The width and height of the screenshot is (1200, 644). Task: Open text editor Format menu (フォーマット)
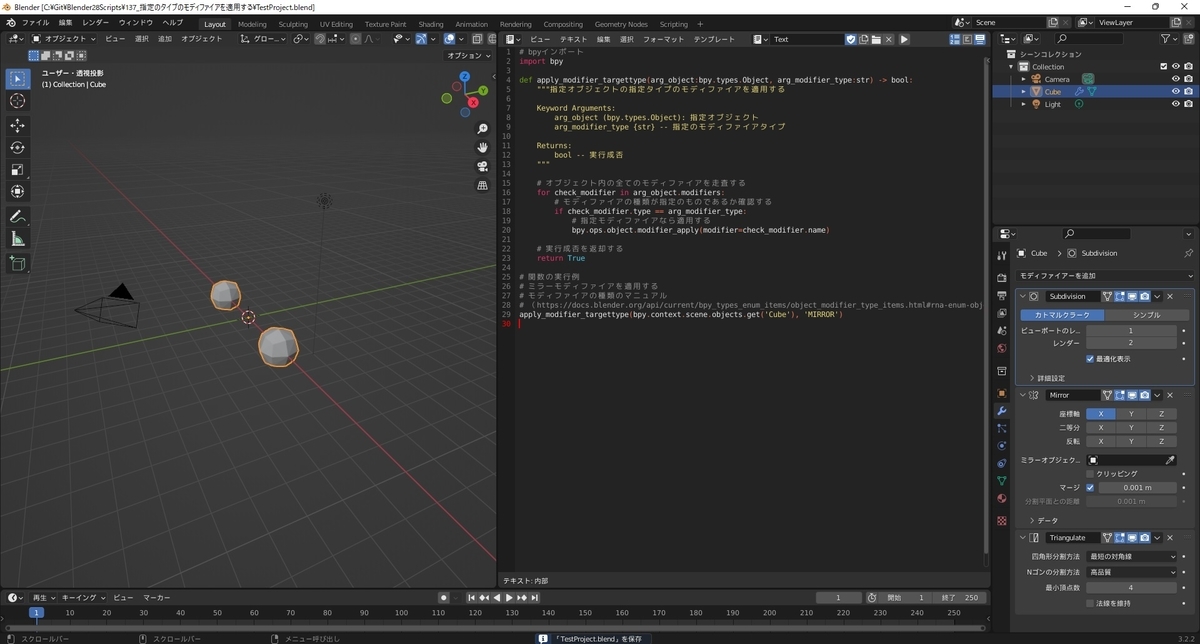click(664, 39)
